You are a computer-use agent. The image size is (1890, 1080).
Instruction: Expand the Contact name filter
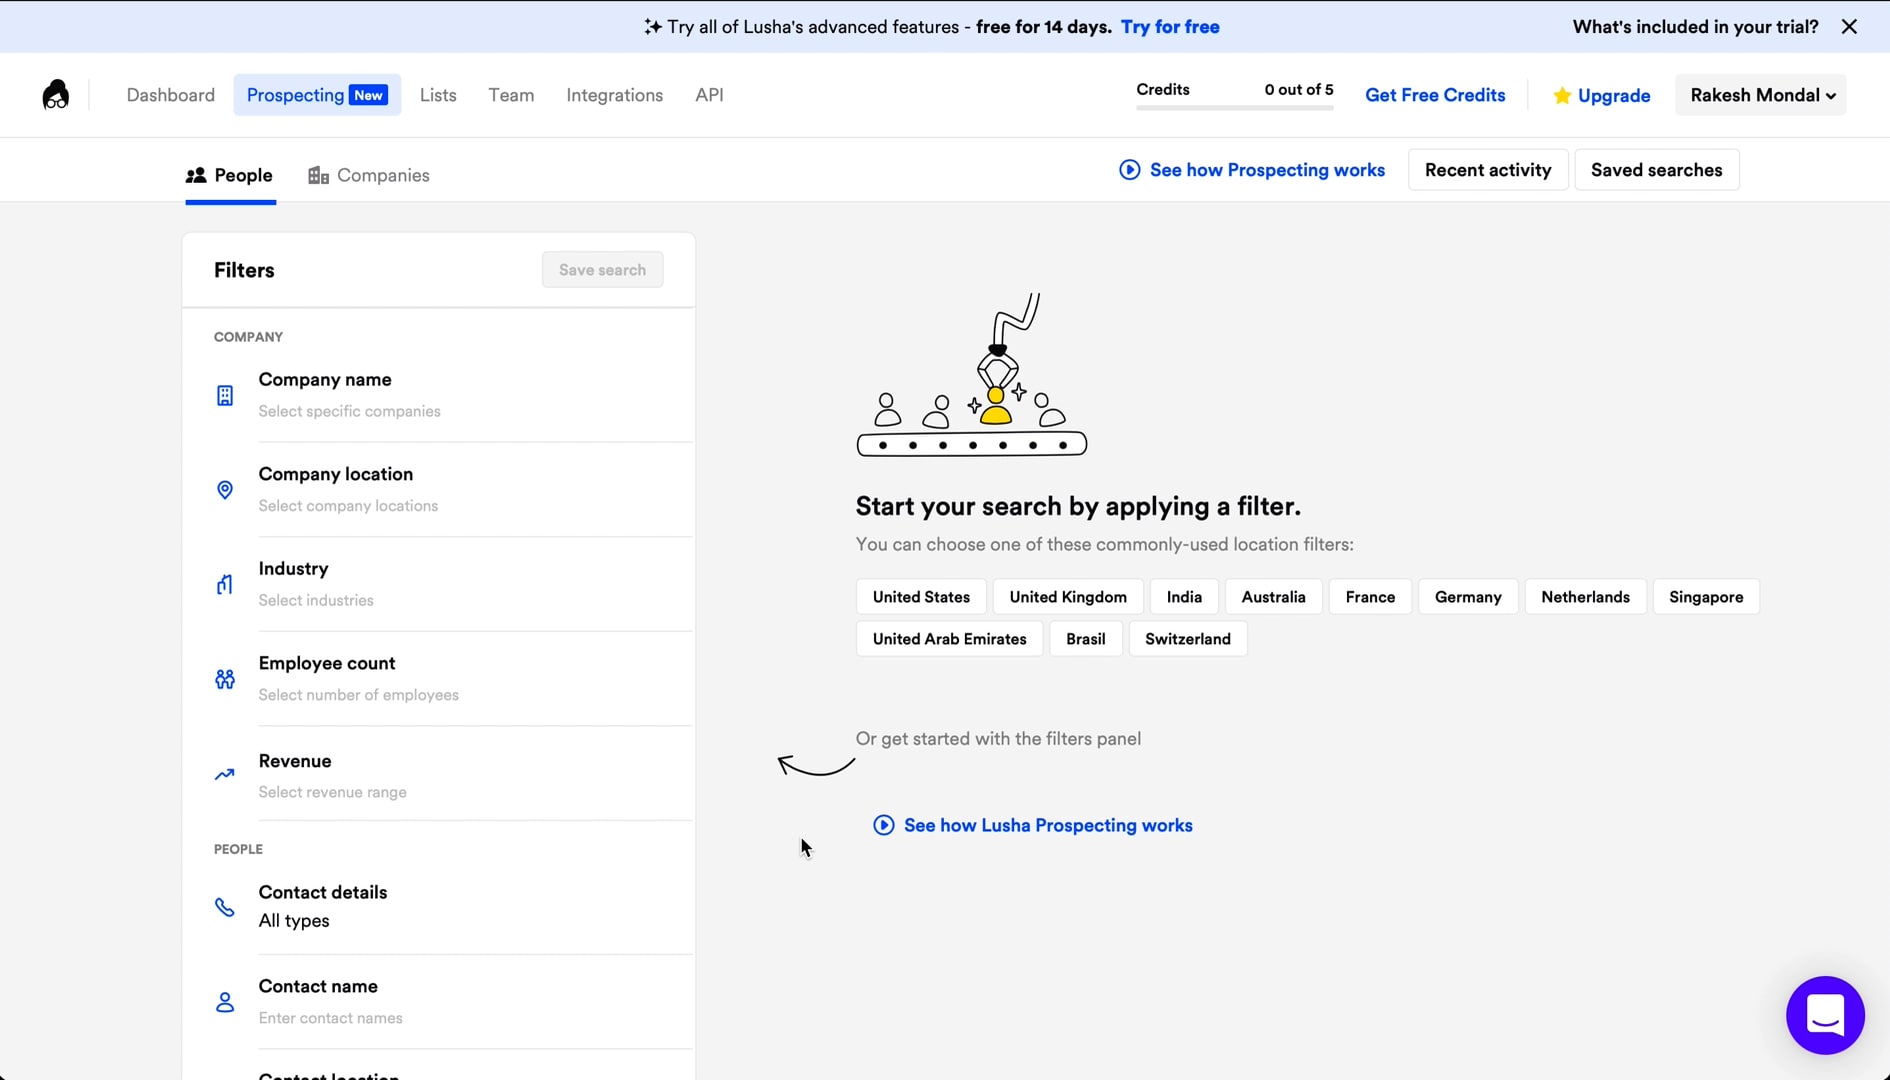pos(454,1002)
